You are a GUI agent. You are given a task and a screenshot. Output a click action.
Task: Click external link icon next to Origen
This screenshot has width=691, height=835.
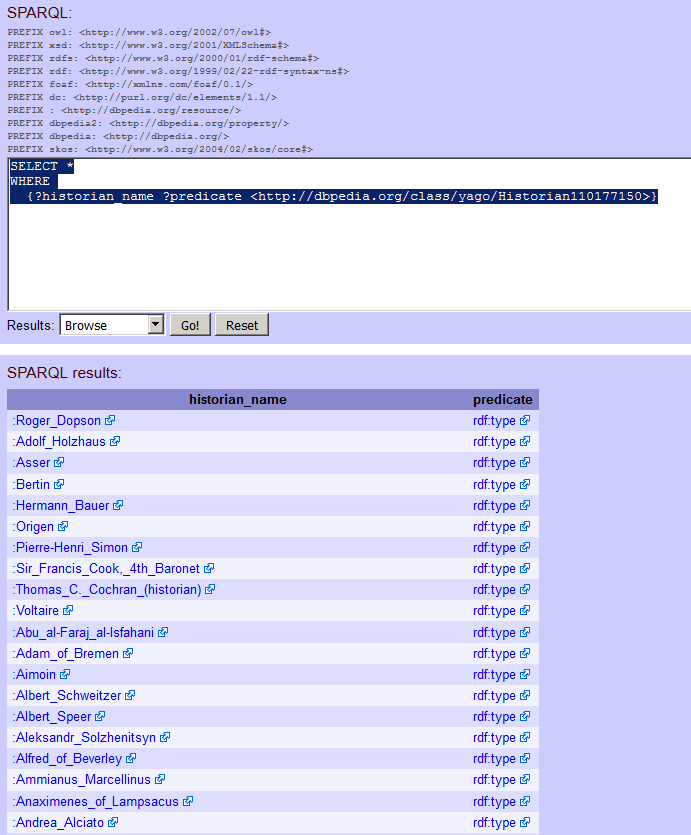click(63, 527)
